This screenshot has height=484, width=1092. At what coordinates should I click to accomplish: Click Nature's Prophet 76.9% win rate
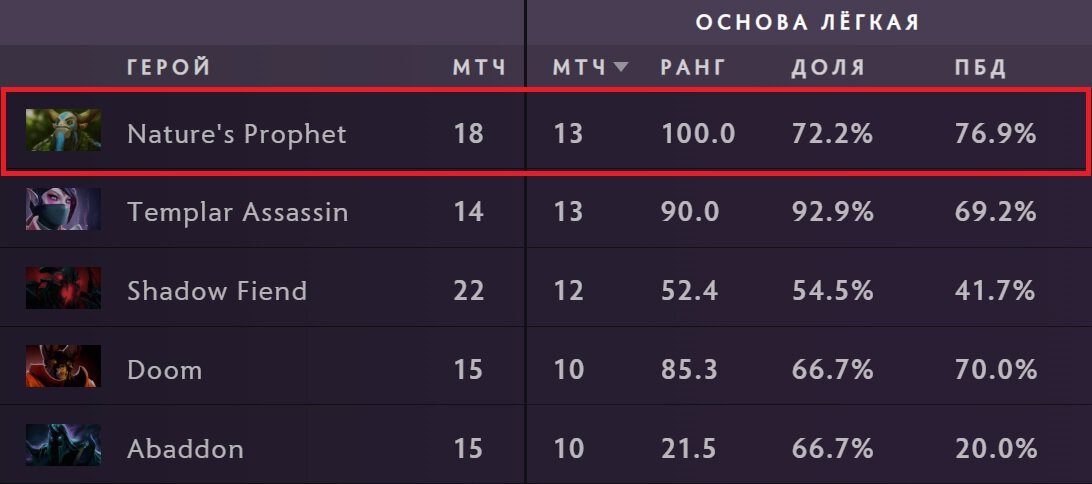pyautogui.click(x=995, y=134)
